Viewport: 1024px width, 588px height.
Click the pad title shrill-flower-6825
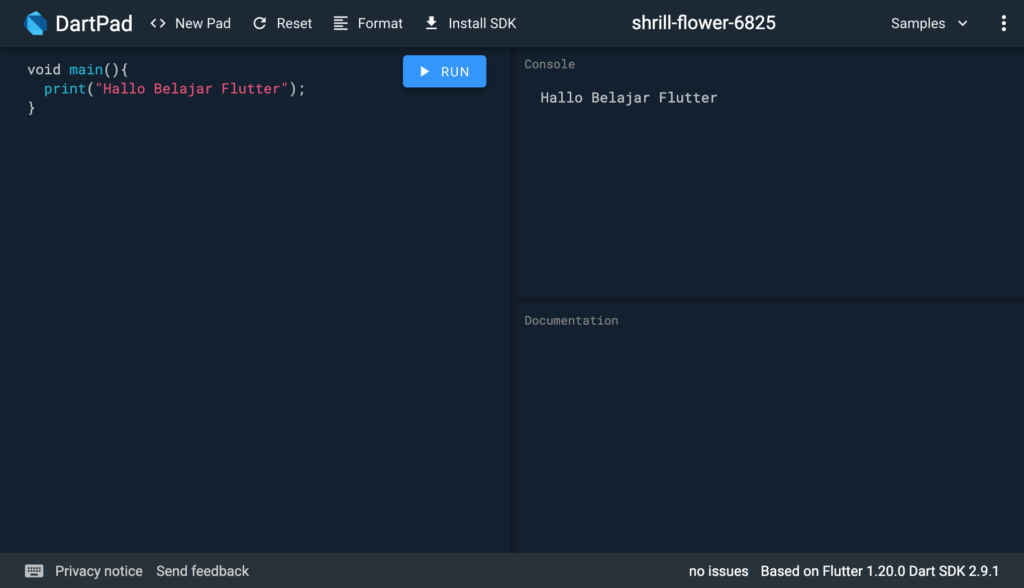click(x=703, y=23)
